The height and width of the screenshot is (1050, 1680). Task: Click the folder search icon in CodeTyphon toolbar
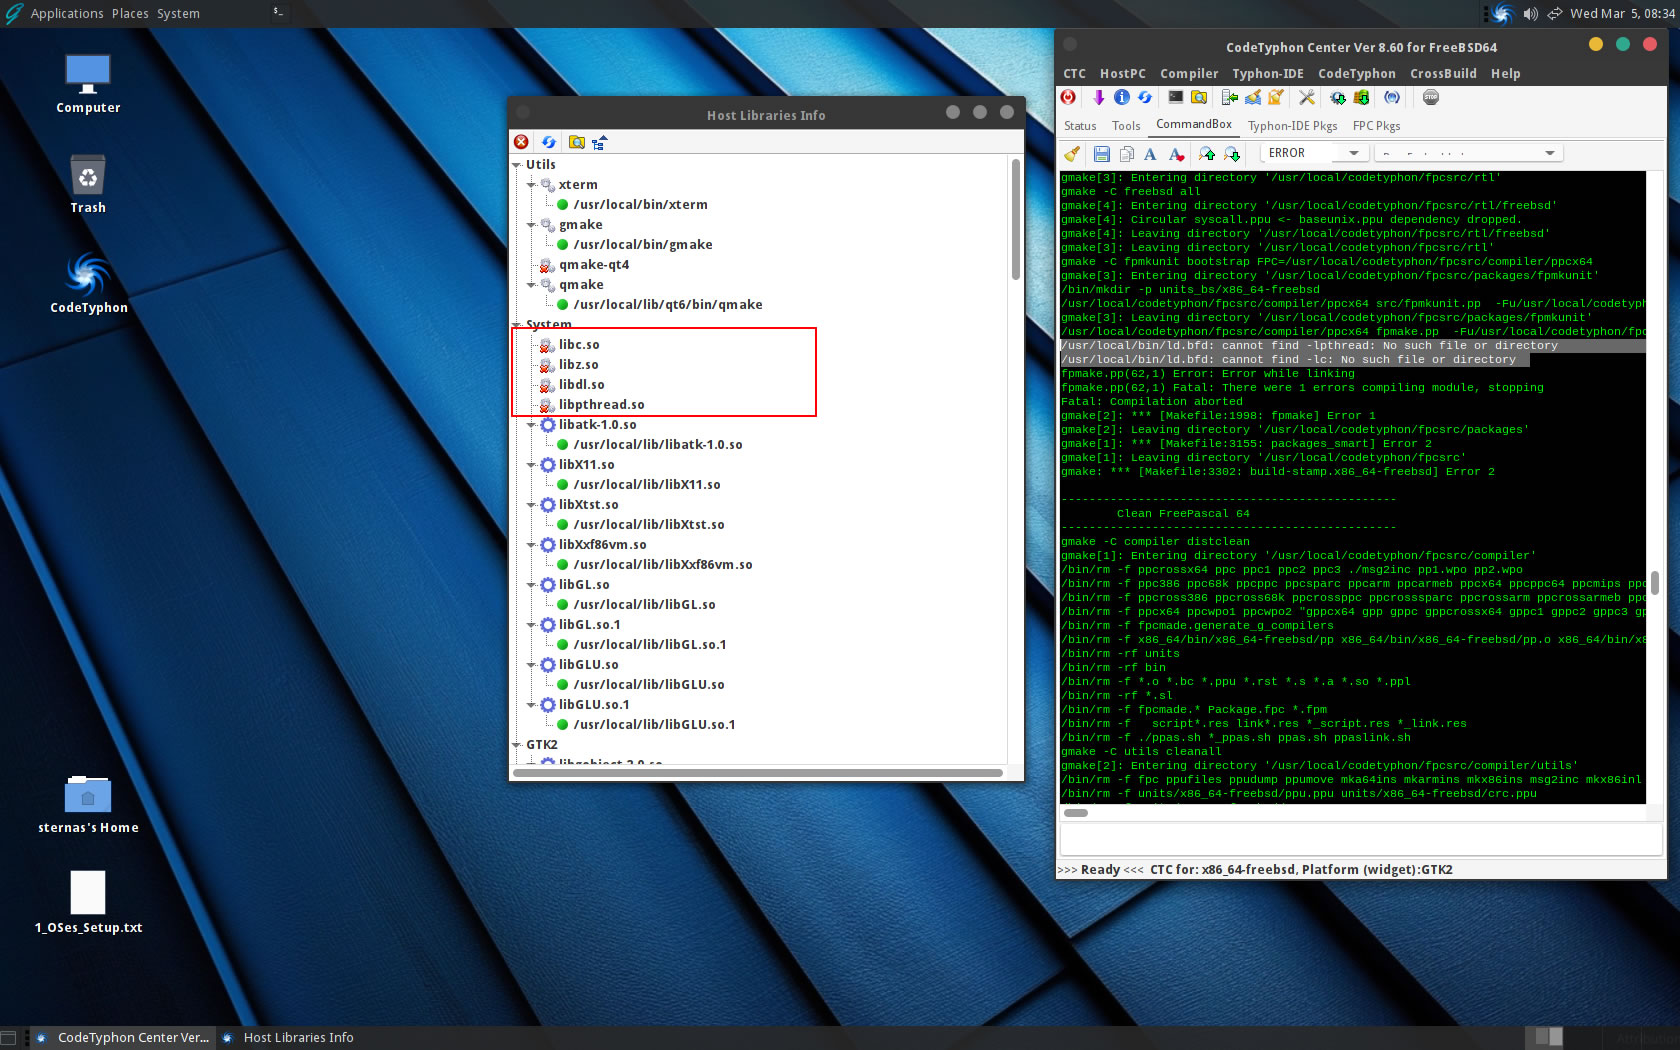1199,97
